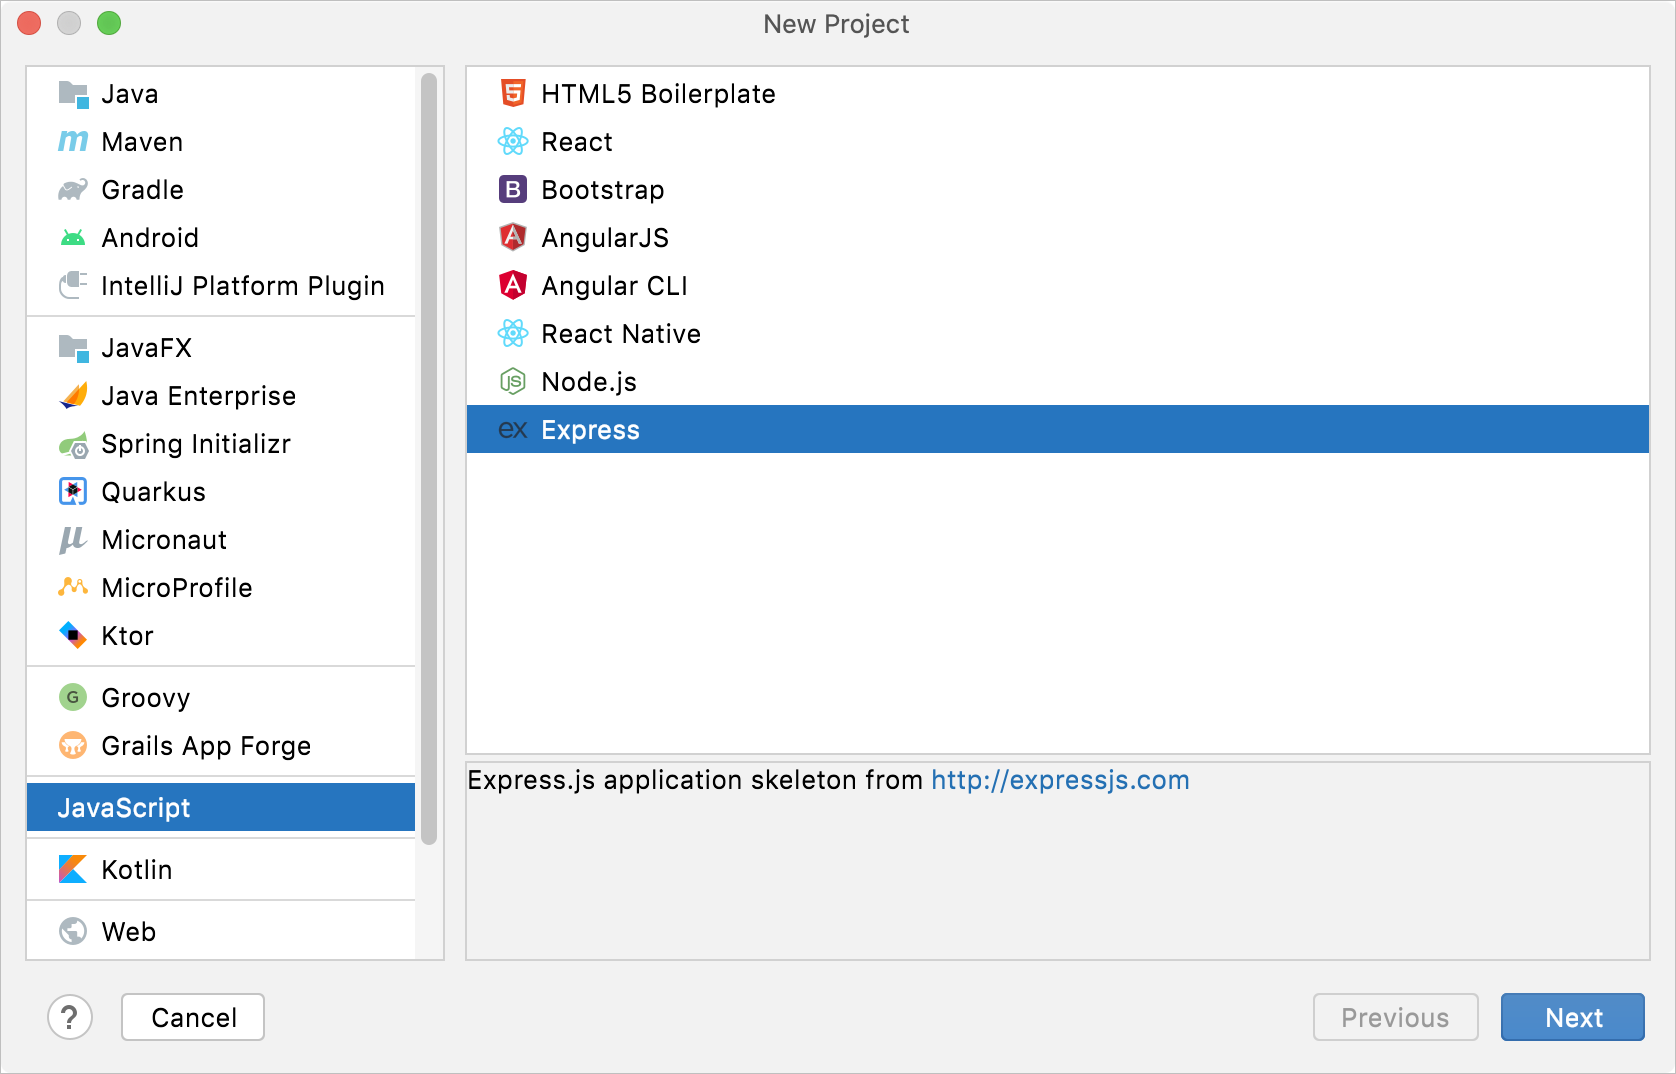Click the Quarkus icon
This screenshot has height=1074, width=1676.
click(x=73, y=492)
